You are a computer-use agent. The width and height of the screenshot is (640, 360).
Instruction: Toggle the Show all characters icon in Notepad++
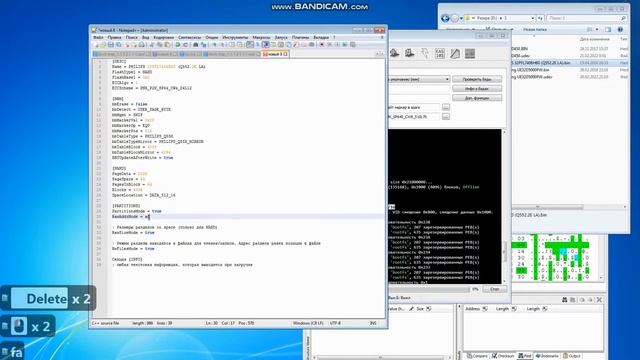point(258,44)
